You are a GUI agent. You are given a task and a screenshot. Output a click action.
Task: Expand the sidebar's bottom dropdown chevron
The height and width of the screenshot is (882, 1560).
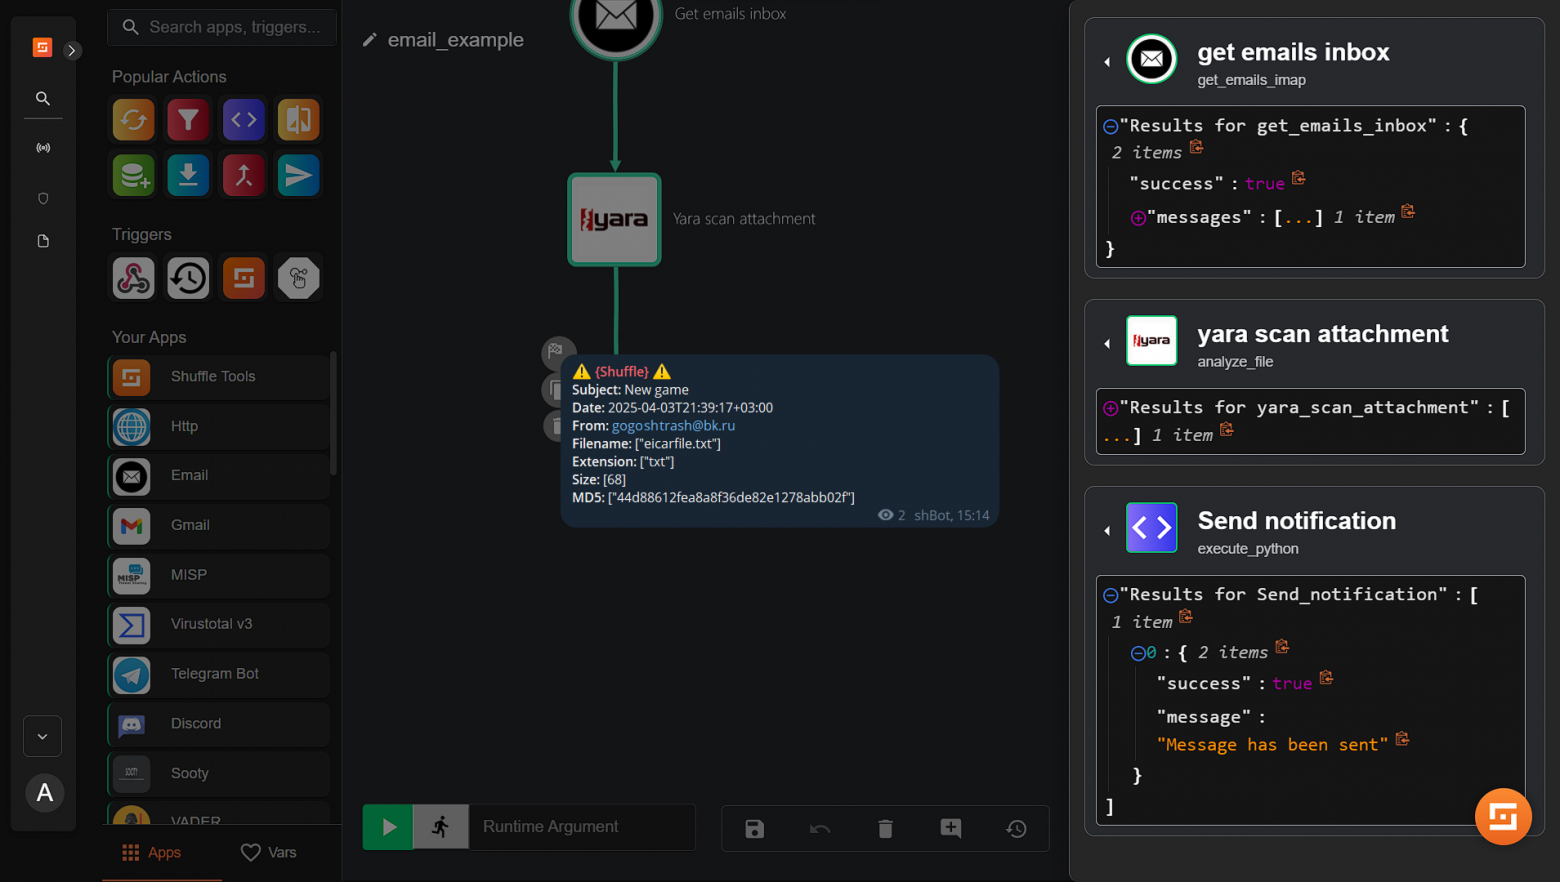43,737
